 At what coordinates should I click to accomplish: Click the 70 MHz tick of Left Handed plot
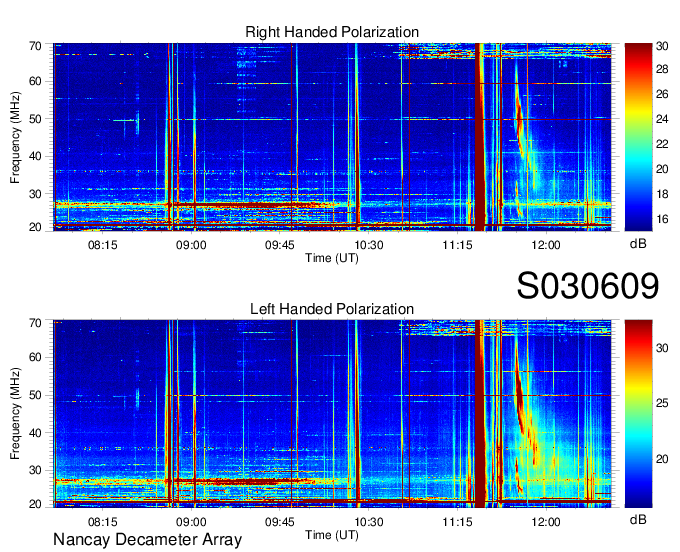[x=35, y=323]
